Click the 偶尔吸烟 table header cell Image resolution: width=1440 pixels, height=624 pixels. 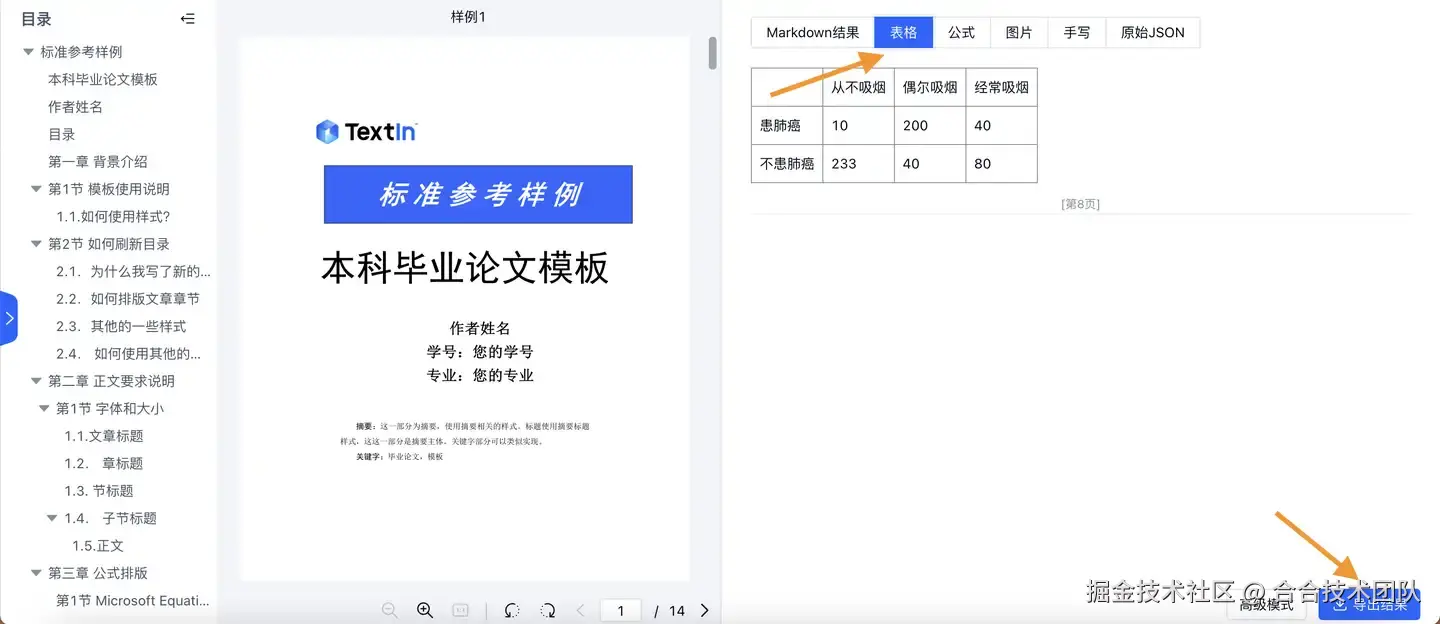point(930,87)
